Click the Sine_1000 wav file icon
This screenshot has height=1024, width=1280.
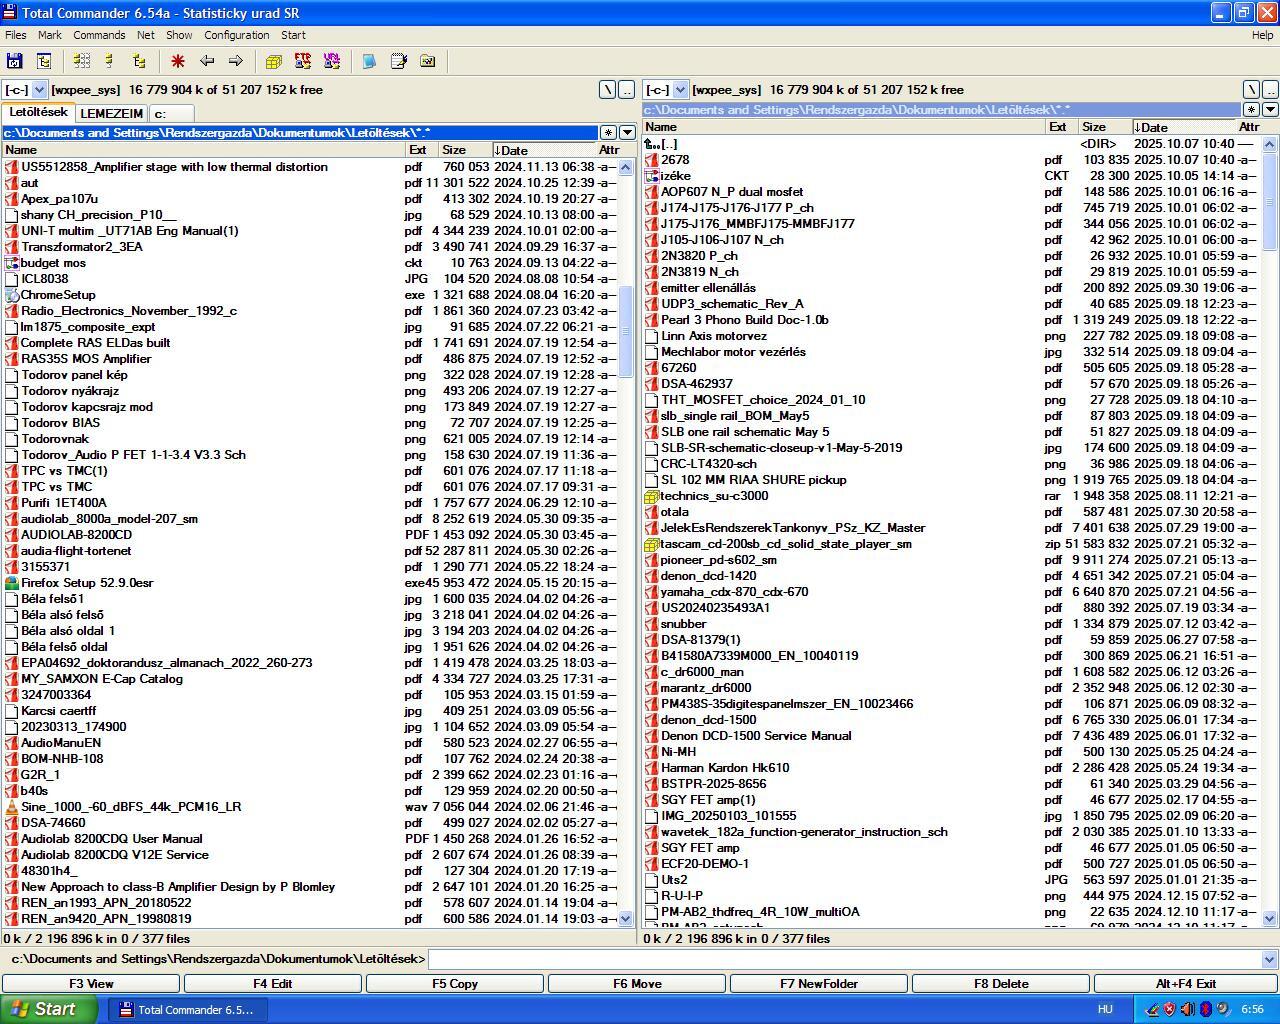12,807
